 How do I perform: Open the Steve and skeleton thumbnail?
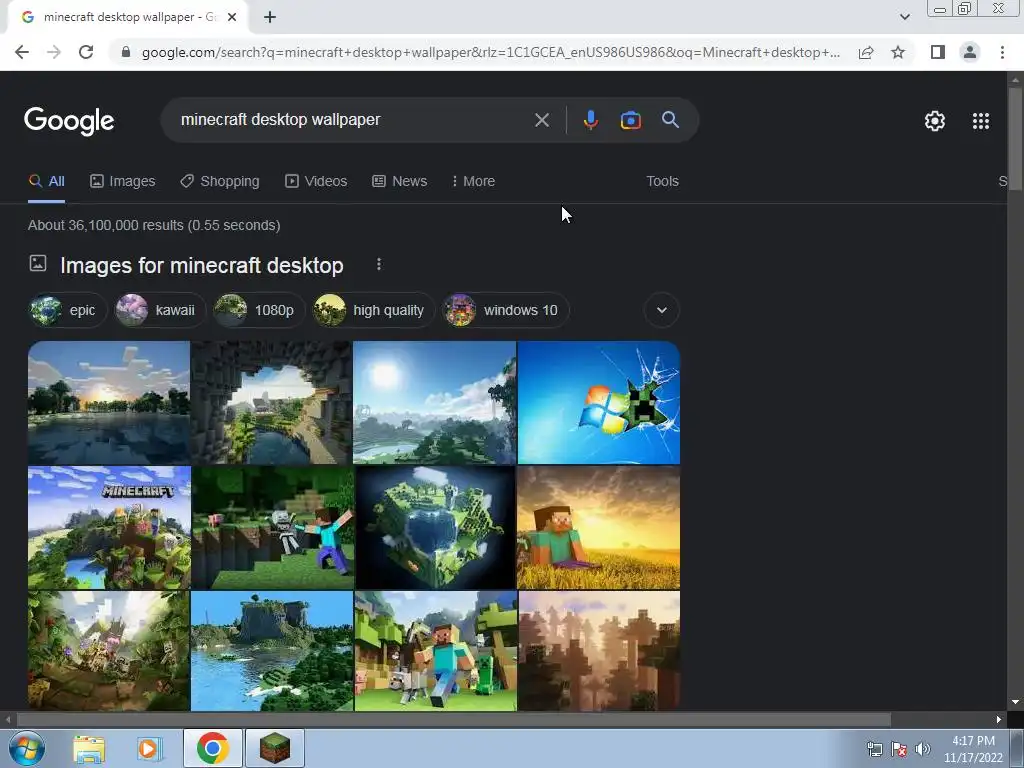[272, 528]
